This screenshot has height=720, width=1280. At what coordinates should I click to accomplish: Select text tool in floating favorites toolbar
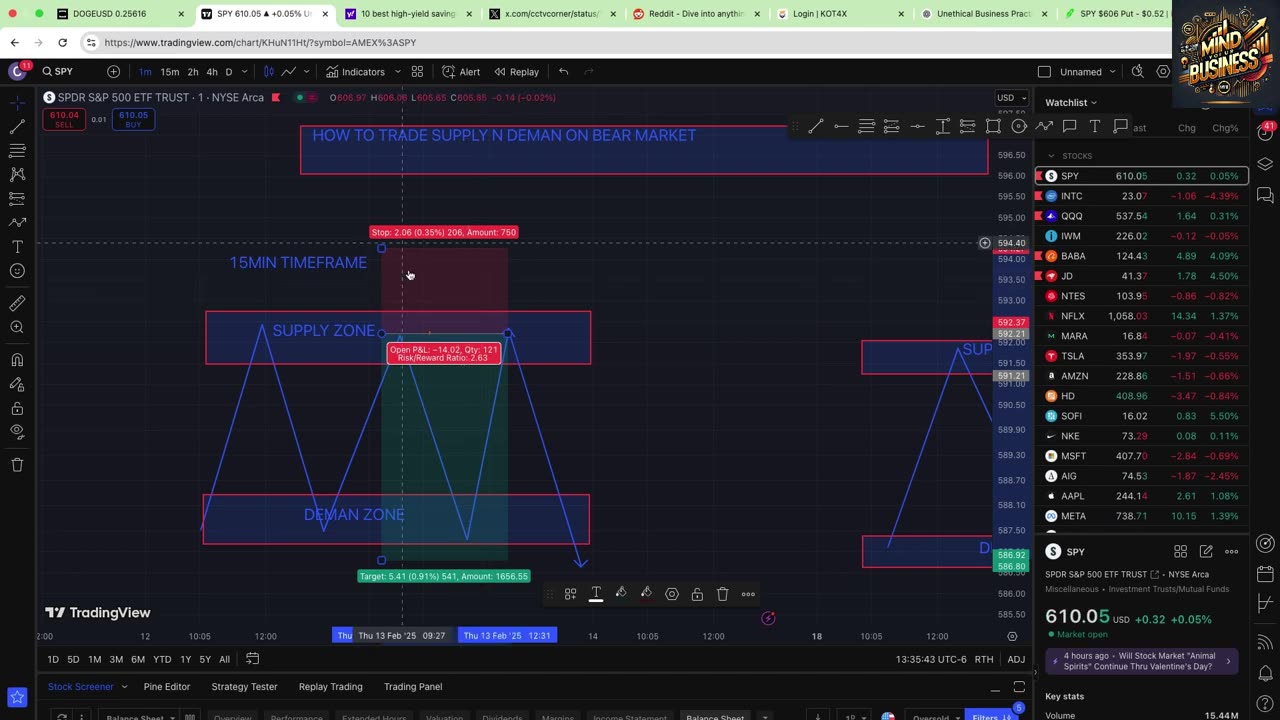pos(1095,126)
